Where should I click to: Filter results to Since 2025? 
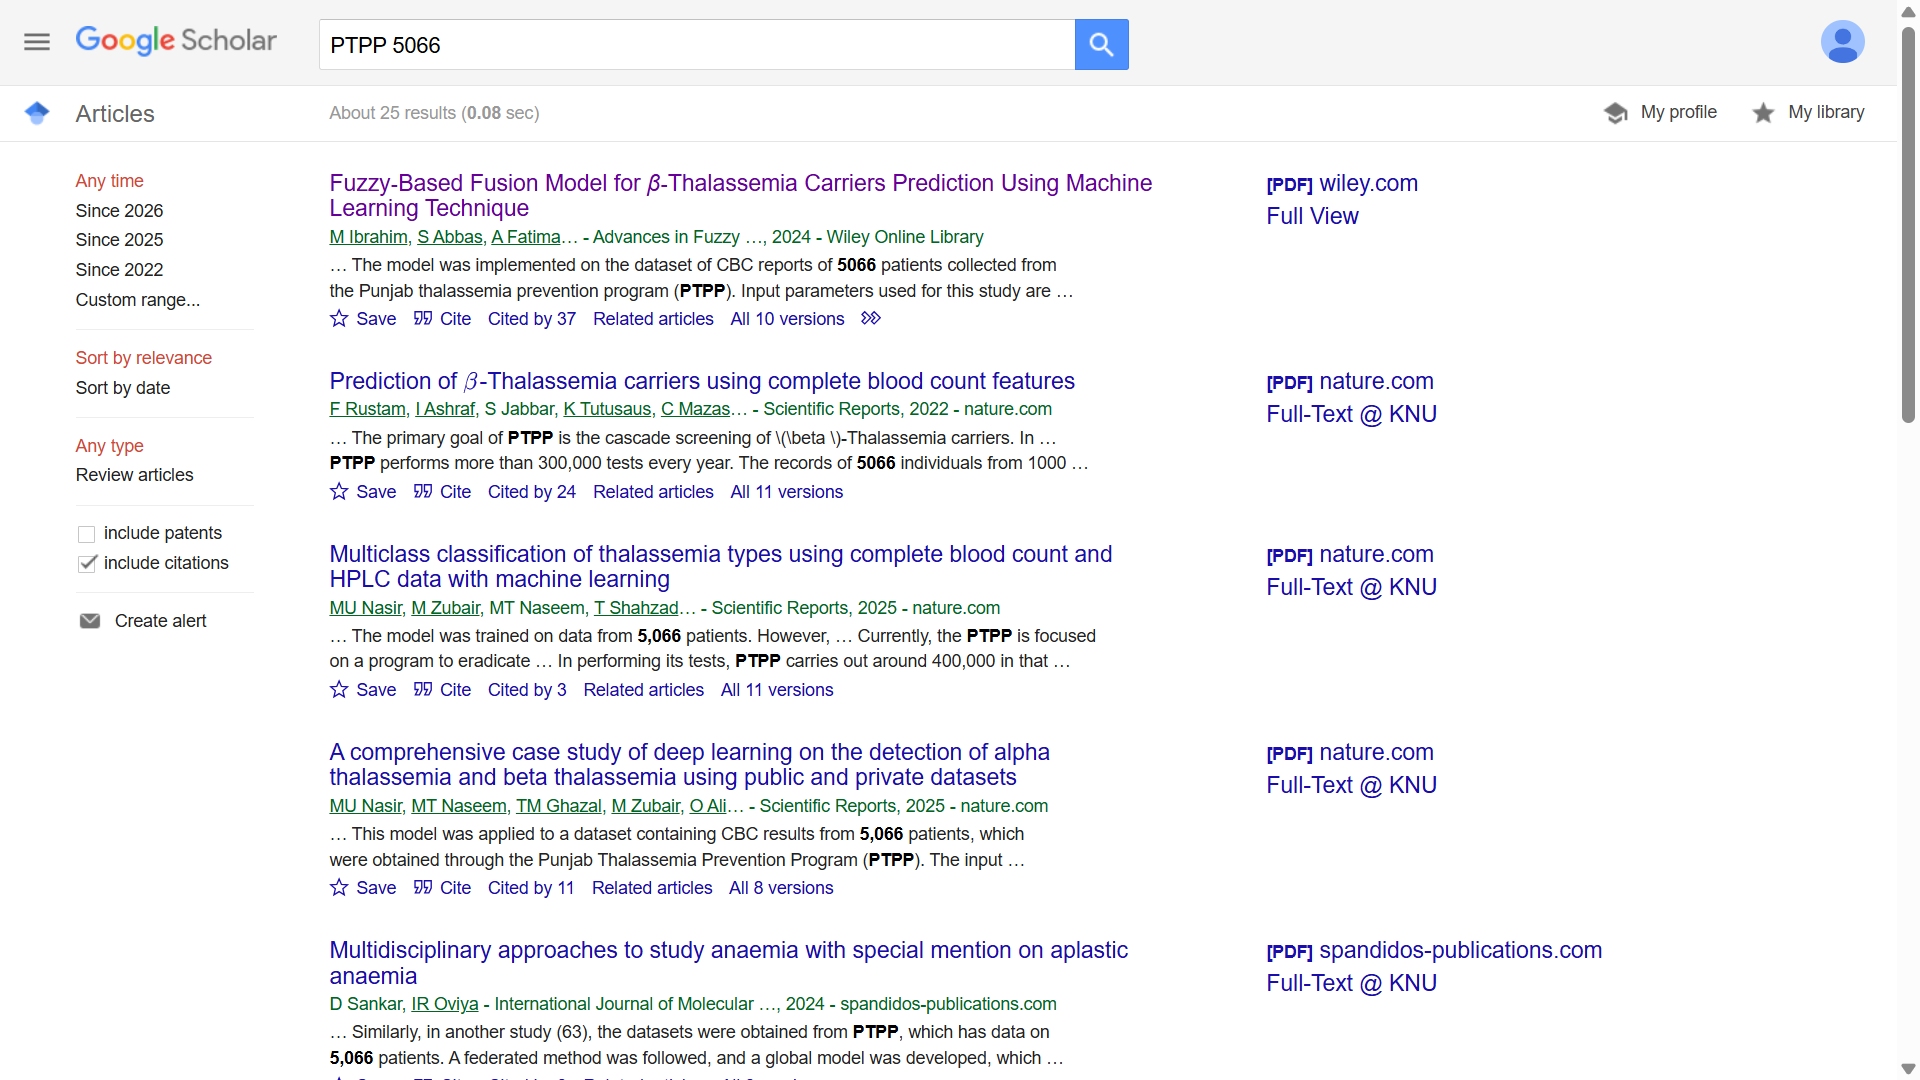click(x=119, y=240)
